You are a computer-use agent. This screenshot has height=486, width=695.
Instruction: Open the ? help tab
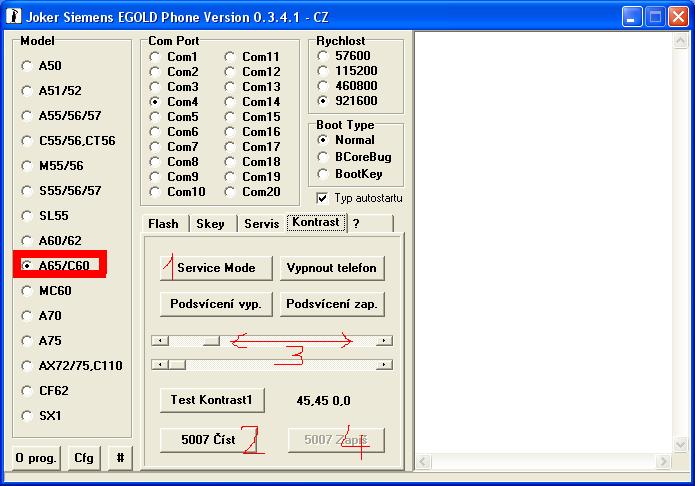371,224
